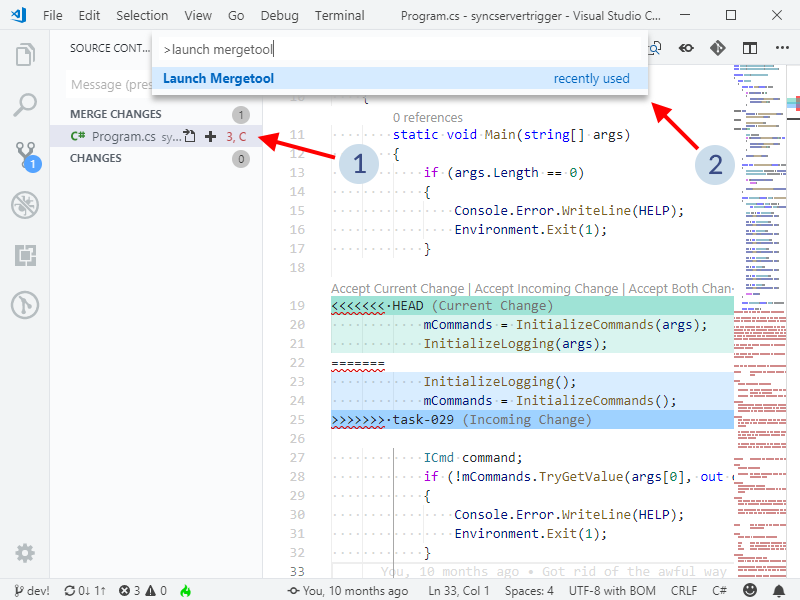Open the errors and warnings status item
800x600 pixels.
143,590
